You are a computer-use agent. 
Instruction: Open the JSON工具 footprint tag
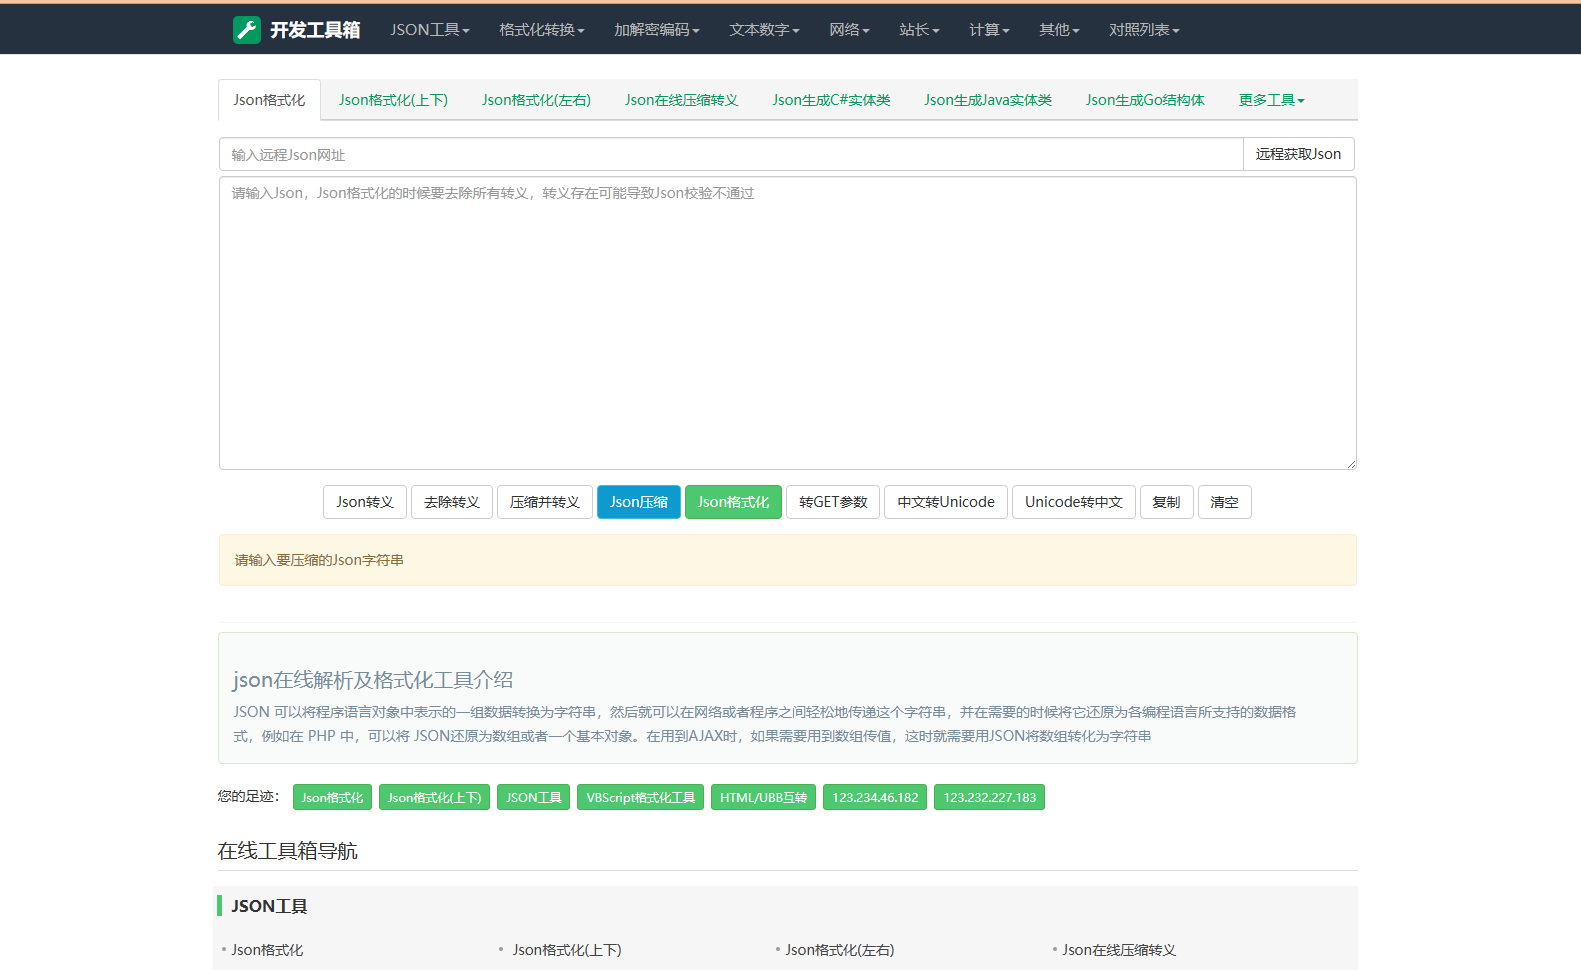tap(533, 797)
